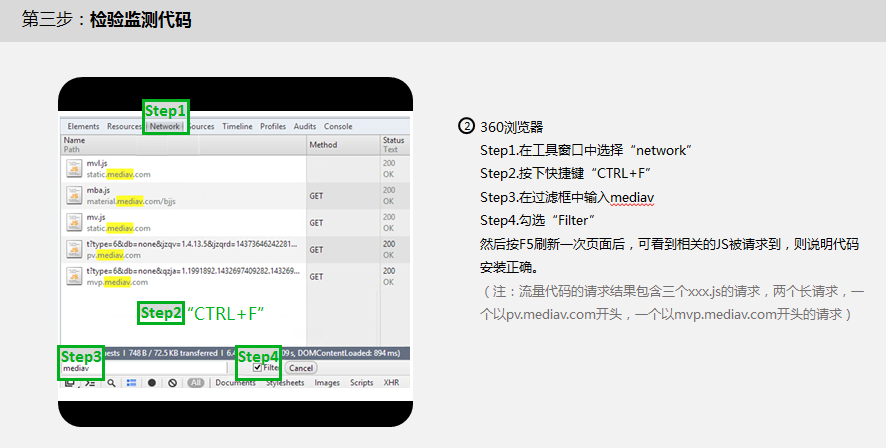
Task: Open the Elements tab
Action: tap(83, 127)
